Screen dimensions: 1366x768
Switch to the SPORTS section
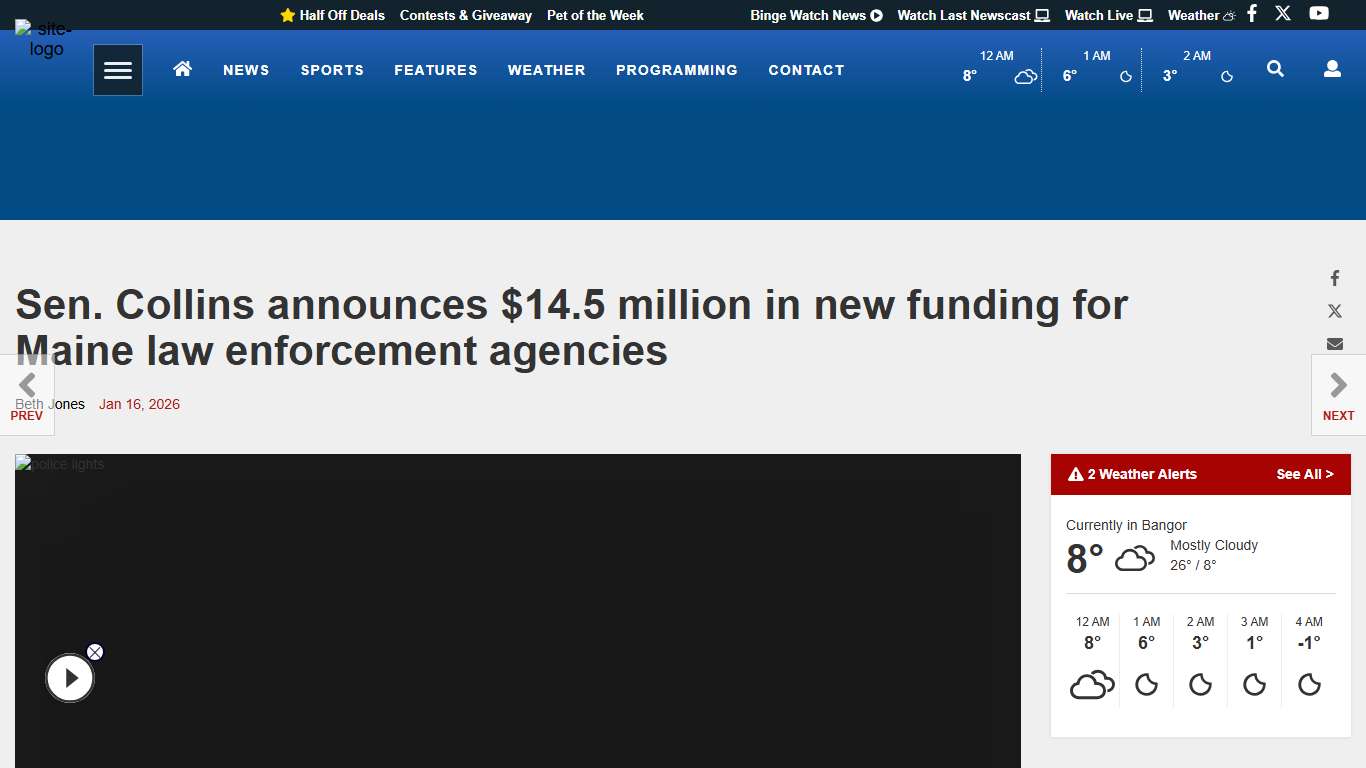pos(332,70)
